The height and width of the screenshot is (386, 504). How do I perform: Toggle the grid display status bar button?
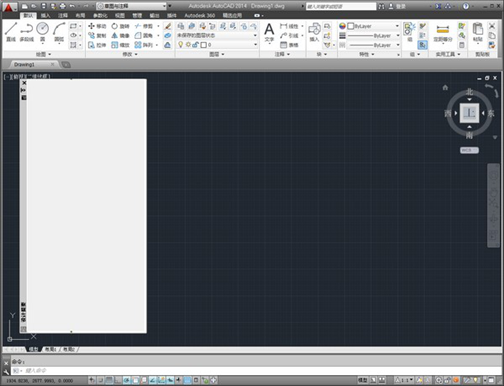[109, 380]
